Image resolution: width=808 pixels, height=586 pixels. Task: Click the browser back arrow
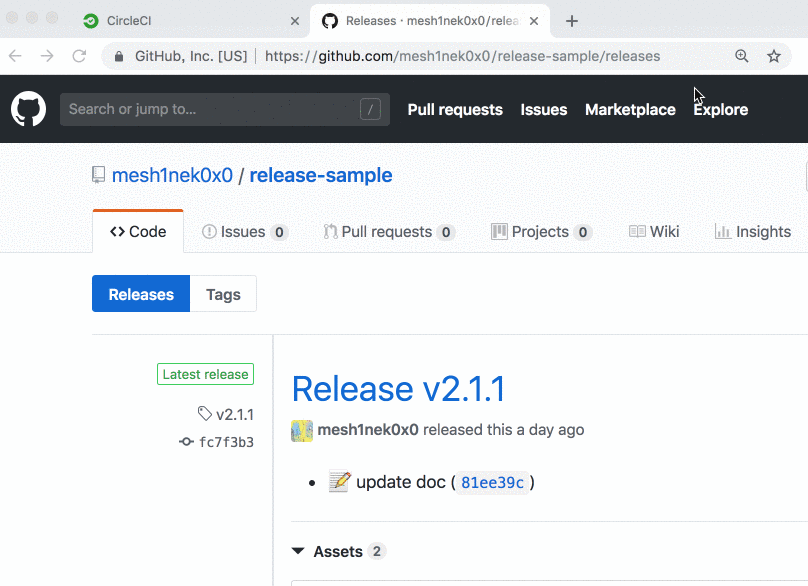[x=15, y=56]
